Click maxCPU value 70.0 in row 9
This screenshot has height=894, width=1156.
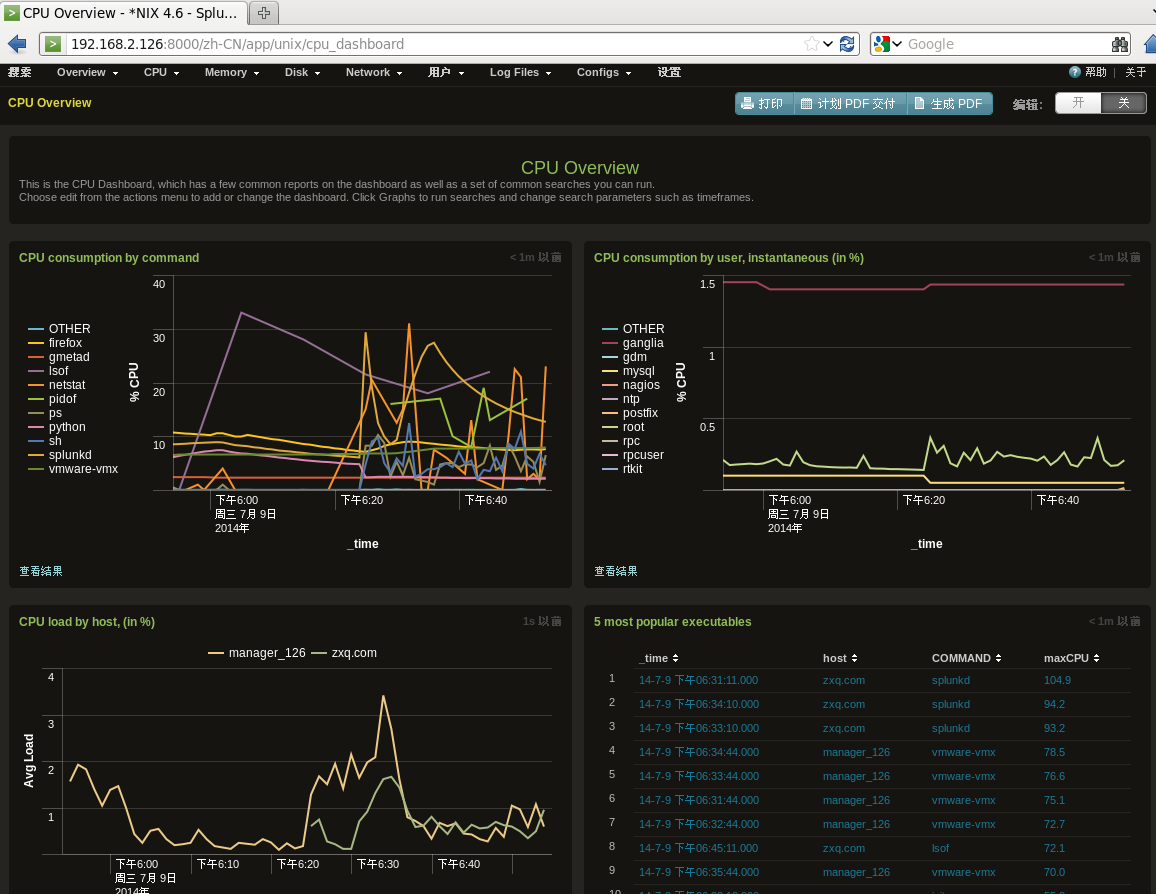[x=1054, y=872]
